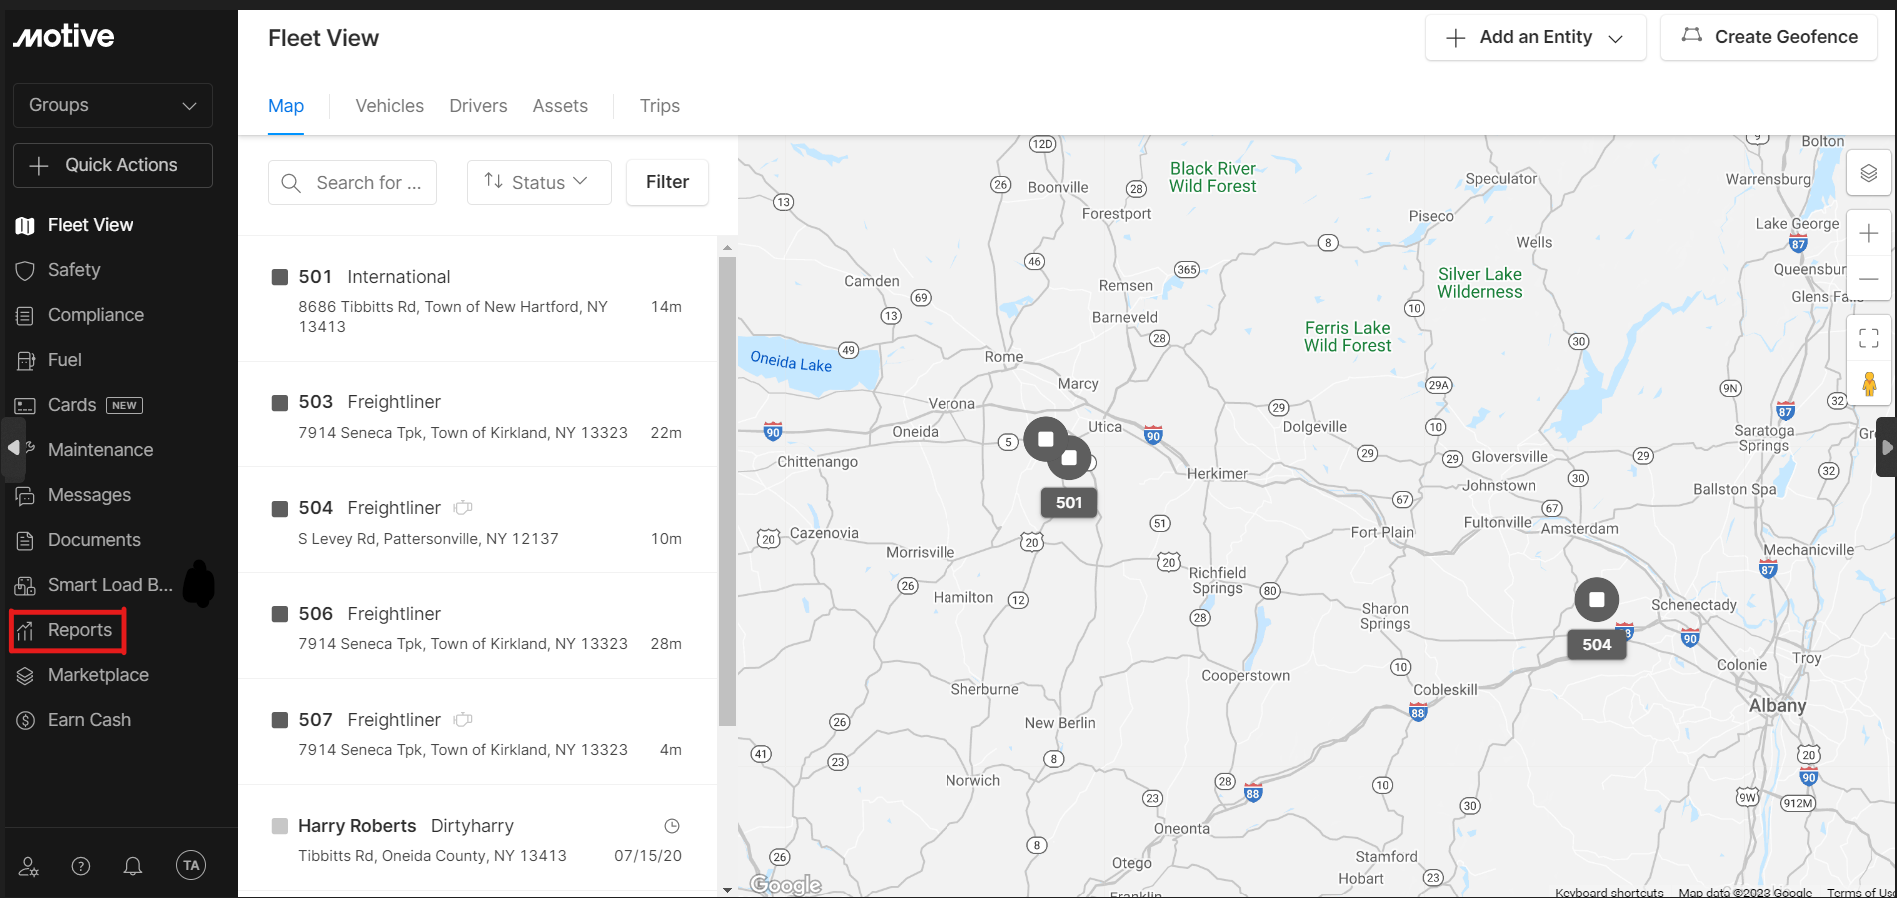Expand the Groups dropdown
The height and width of the screenshot is (898, 1897).
pos(113,106)
